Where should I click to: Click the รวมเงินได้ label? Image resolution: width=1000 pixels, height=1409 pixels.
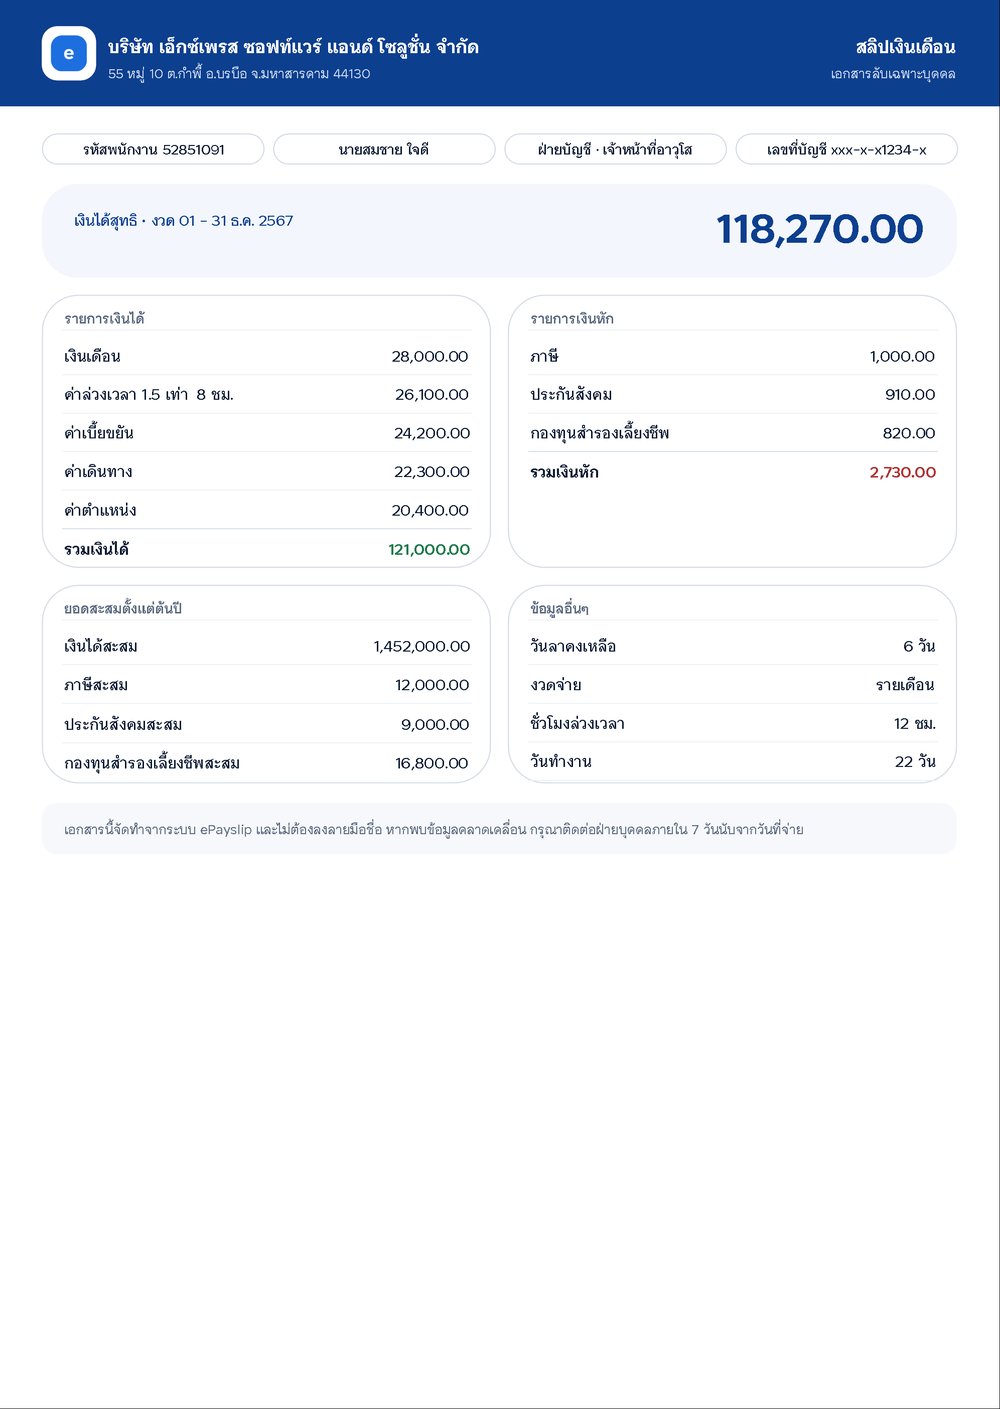tap(96, 549)
